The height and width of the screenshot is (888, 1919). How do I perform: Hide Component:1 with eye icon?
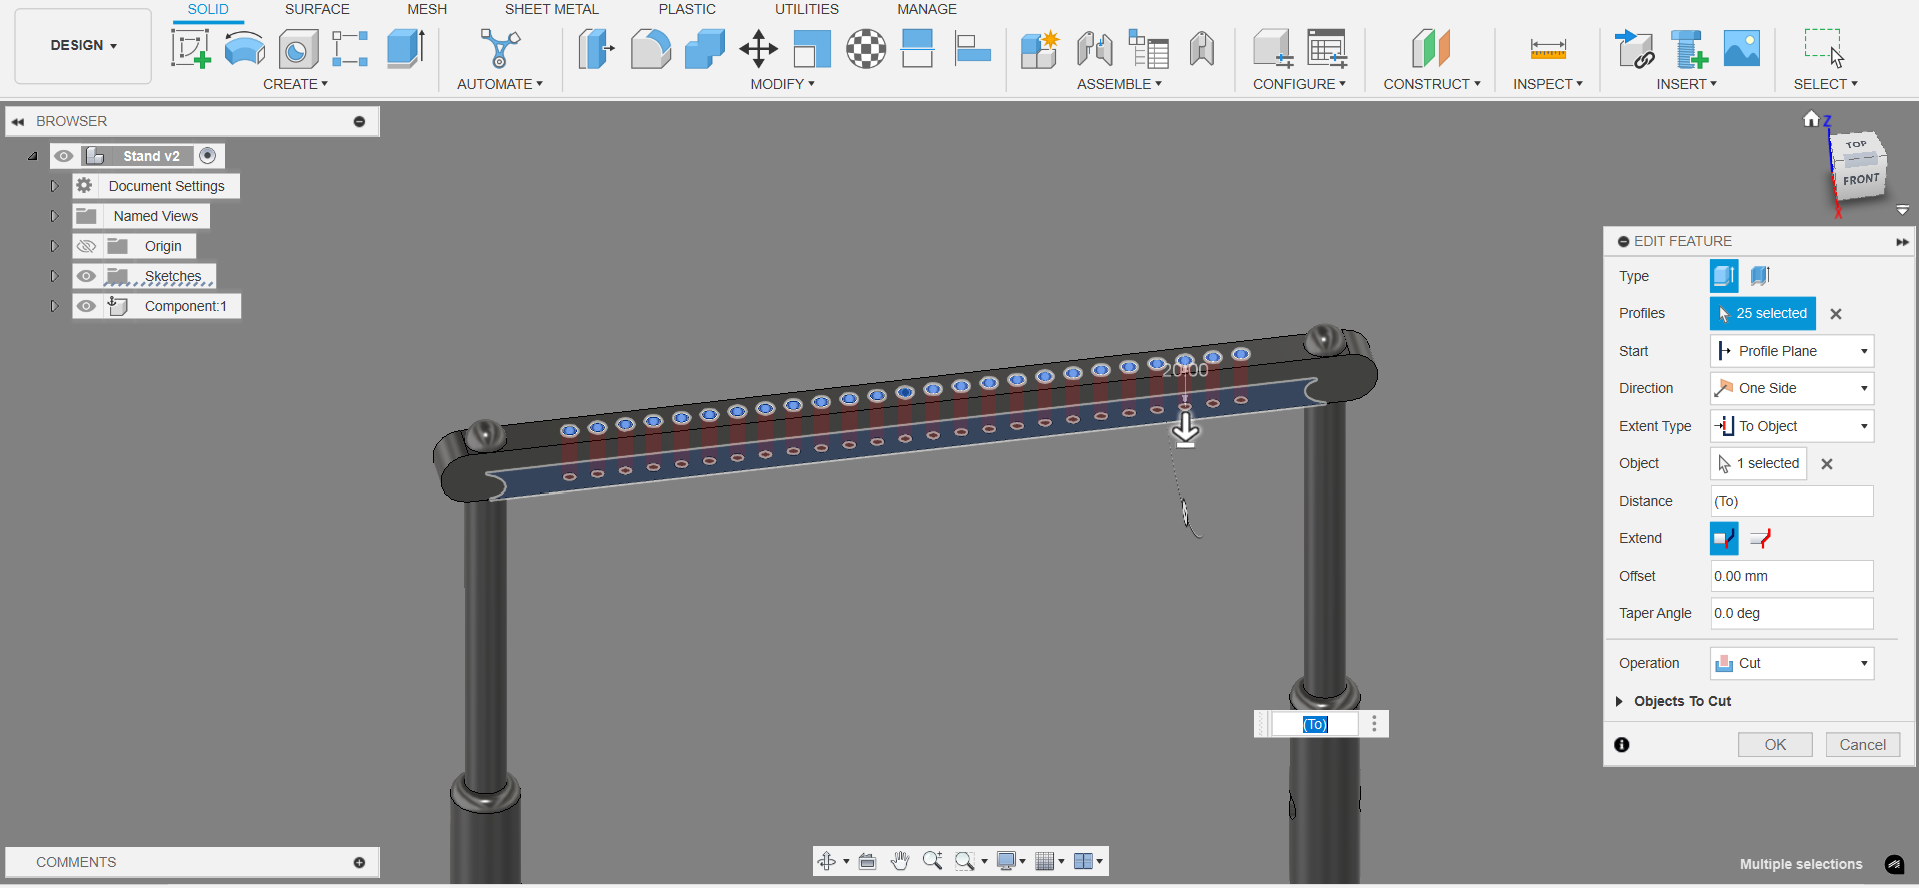point(87,306)
